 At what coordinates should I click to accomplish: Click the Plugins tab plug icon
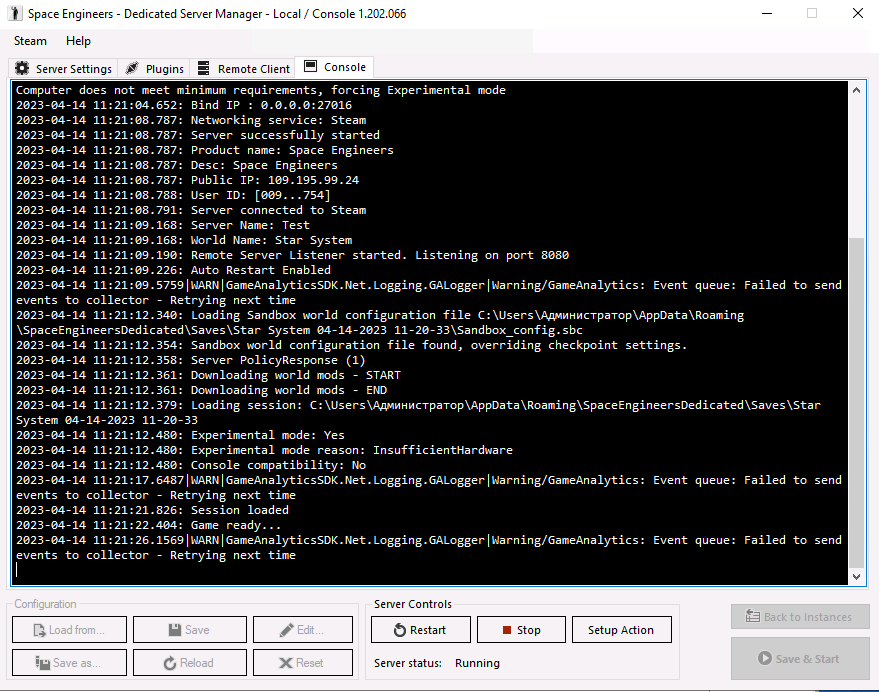[x=132, y=69]
